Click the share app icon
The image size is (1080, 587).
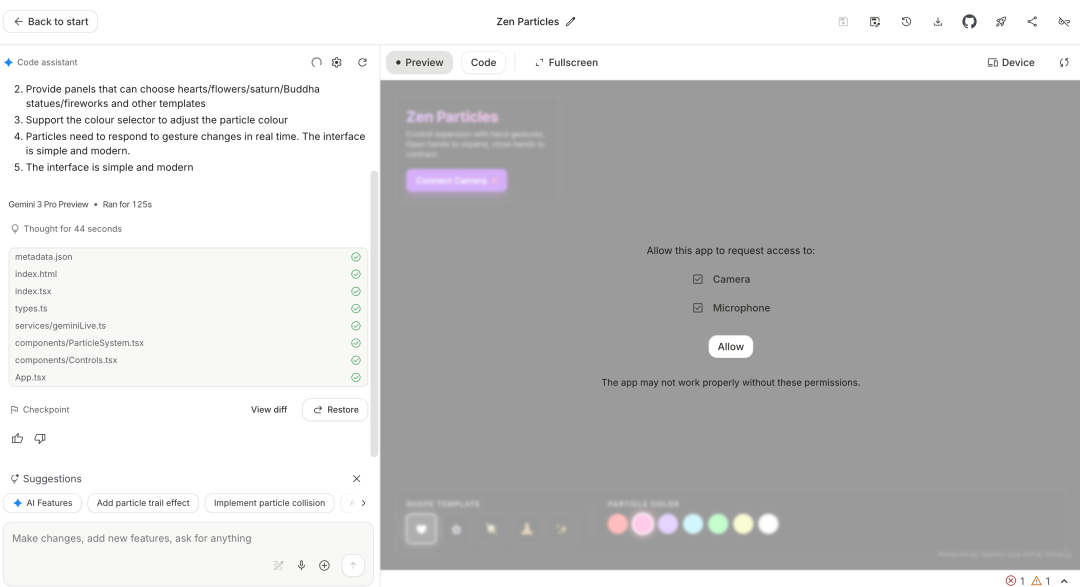(x=1032, y=21)
